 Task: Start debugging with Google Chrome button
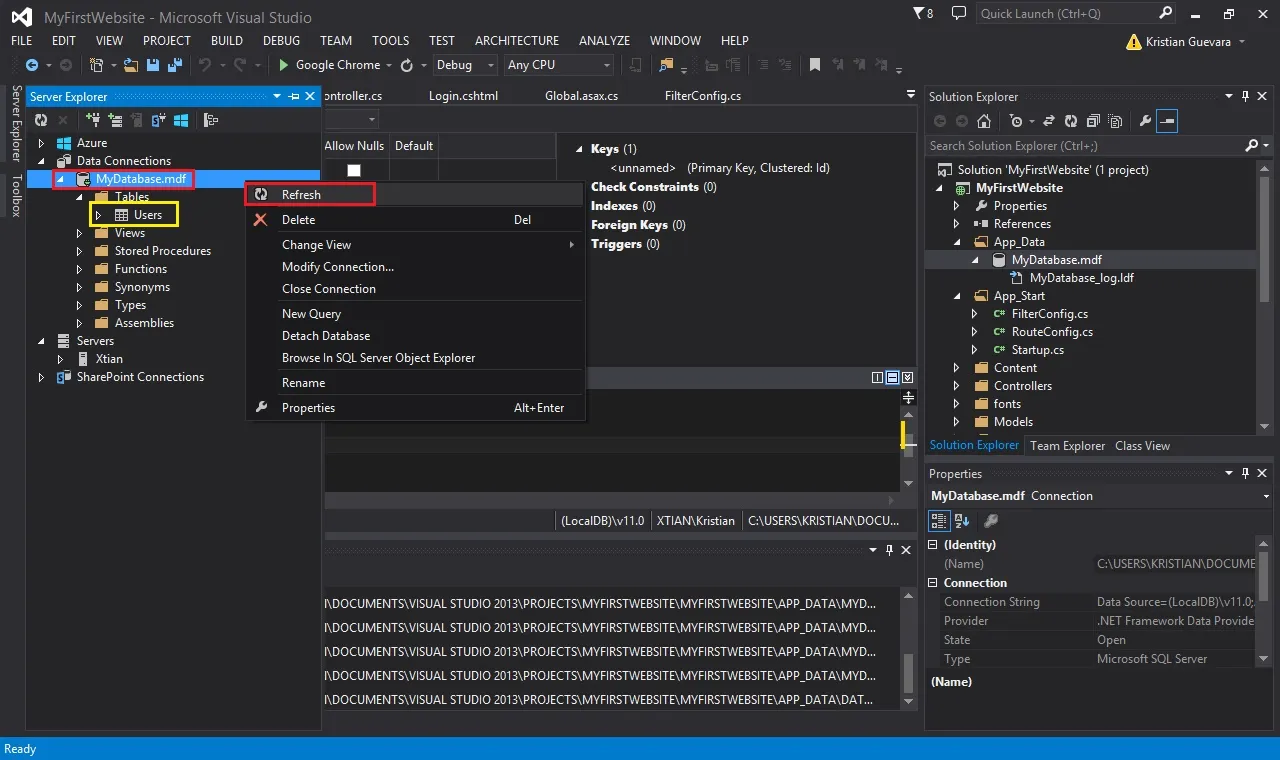coord(330,65)
